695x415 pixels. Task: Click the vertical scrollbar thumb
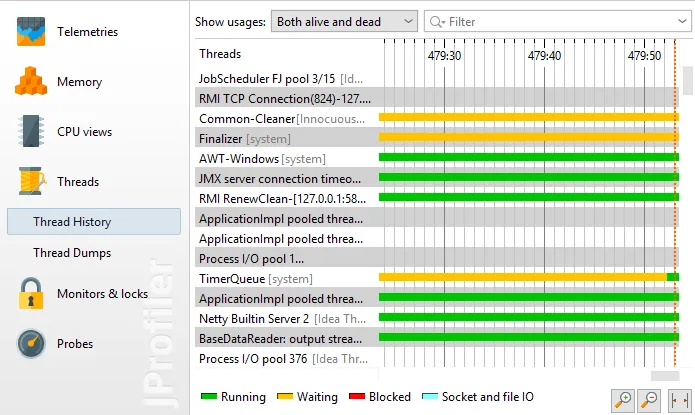[x=687, y=80]
